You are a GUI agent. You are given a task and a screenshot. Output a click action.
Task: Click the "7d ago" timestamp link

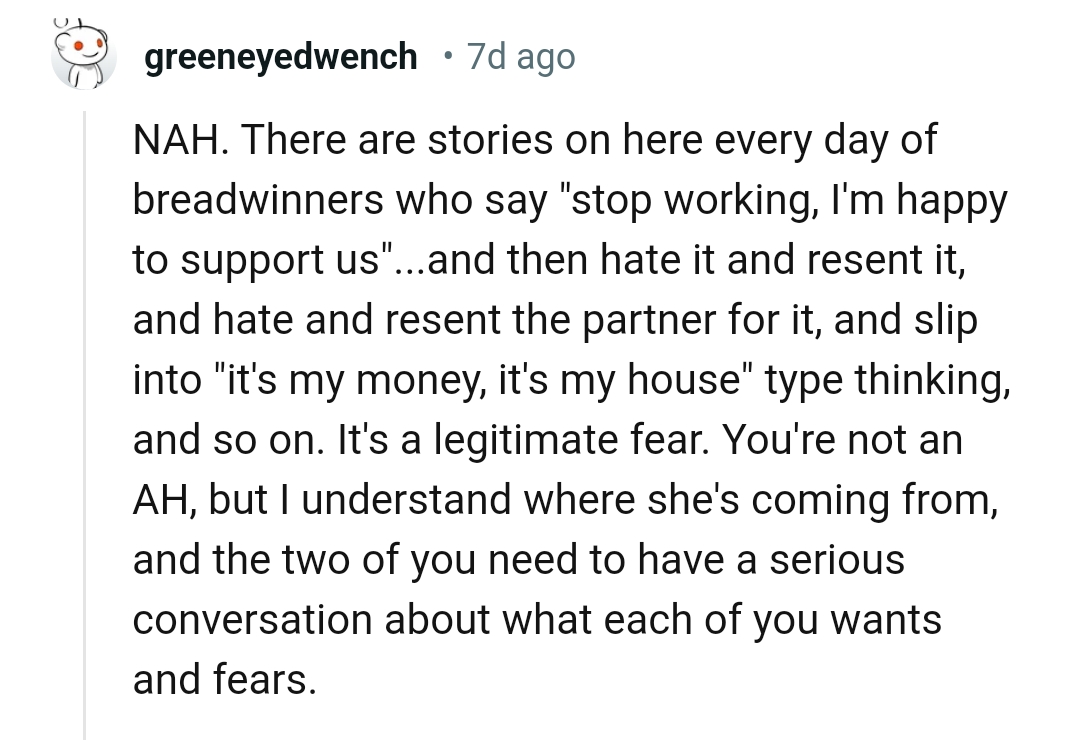tap(519, 56)
